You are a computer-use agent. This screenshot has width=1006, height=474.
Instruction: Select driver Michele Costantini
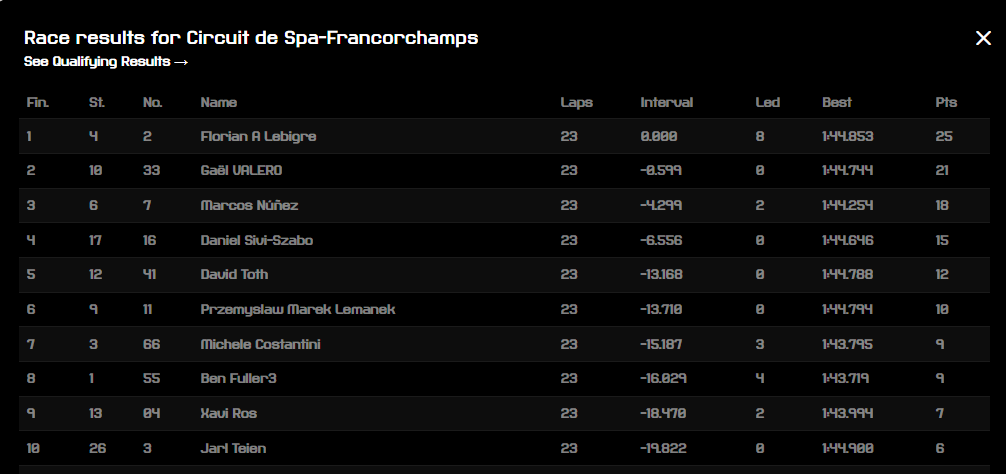pyautogui.click(x=260, y=344)
